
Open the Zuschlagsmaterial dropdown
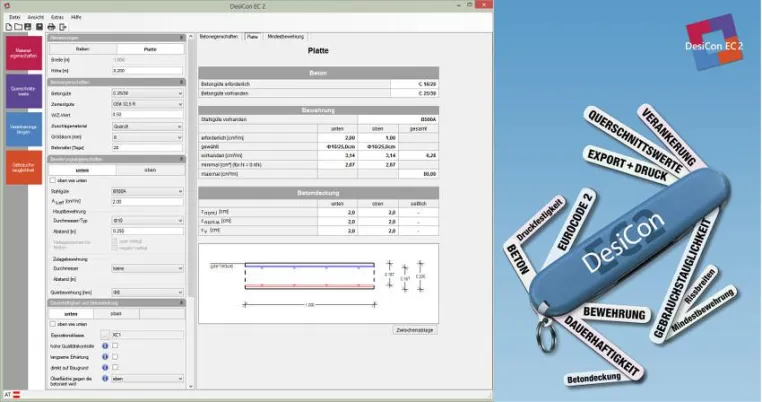coord(147,126)
